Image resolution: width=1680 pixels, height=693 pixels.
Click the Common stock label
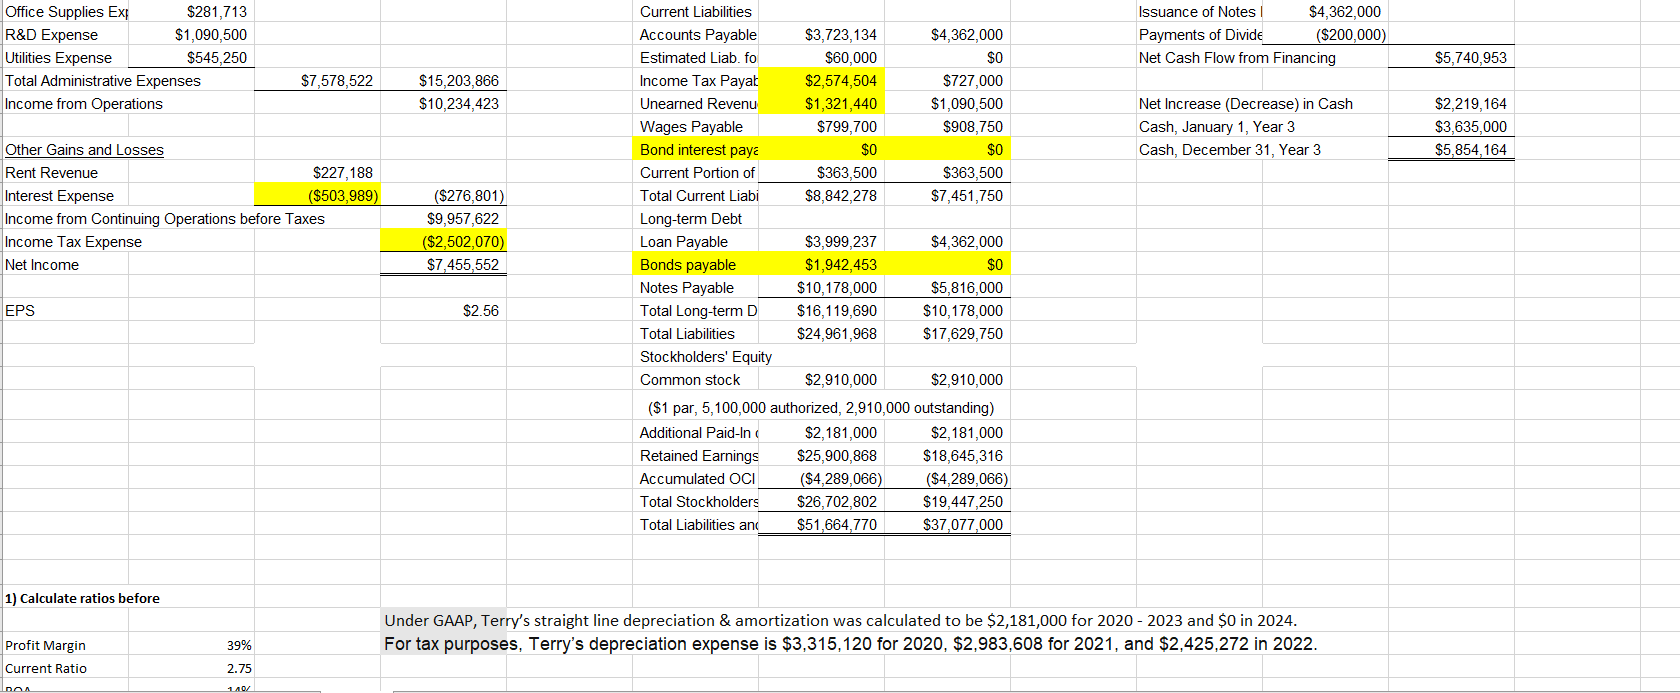[690, 380]
